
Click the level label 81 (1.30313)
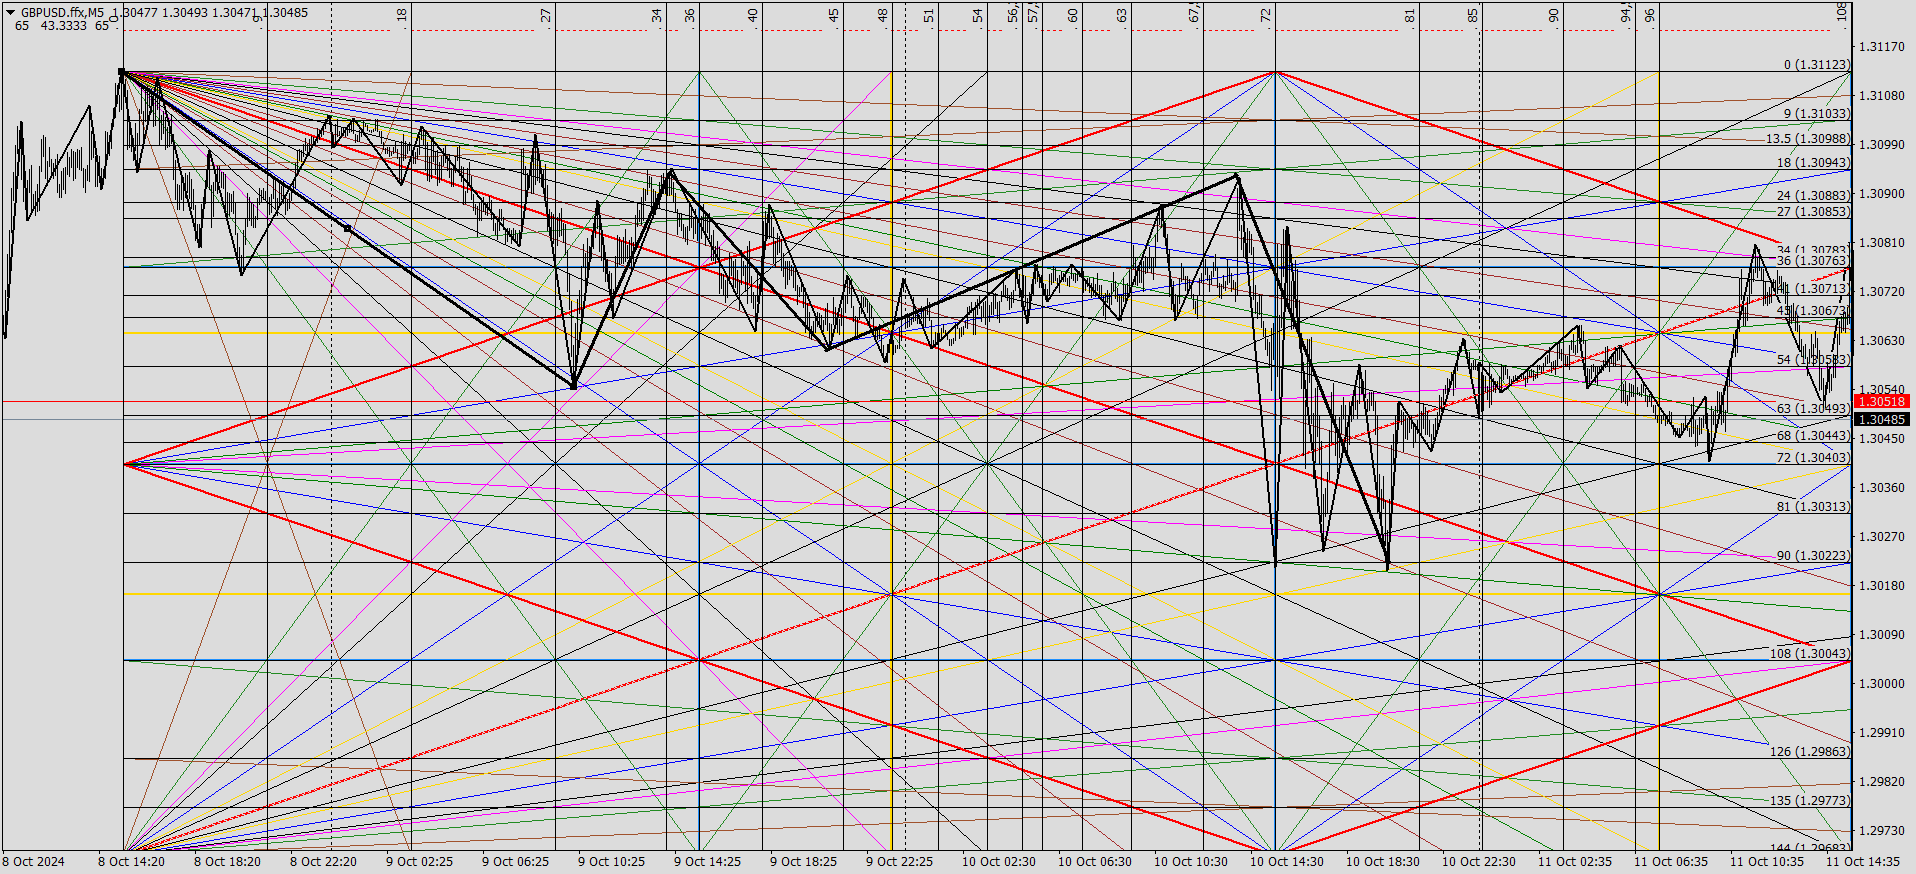click(x=1813, y=507)
